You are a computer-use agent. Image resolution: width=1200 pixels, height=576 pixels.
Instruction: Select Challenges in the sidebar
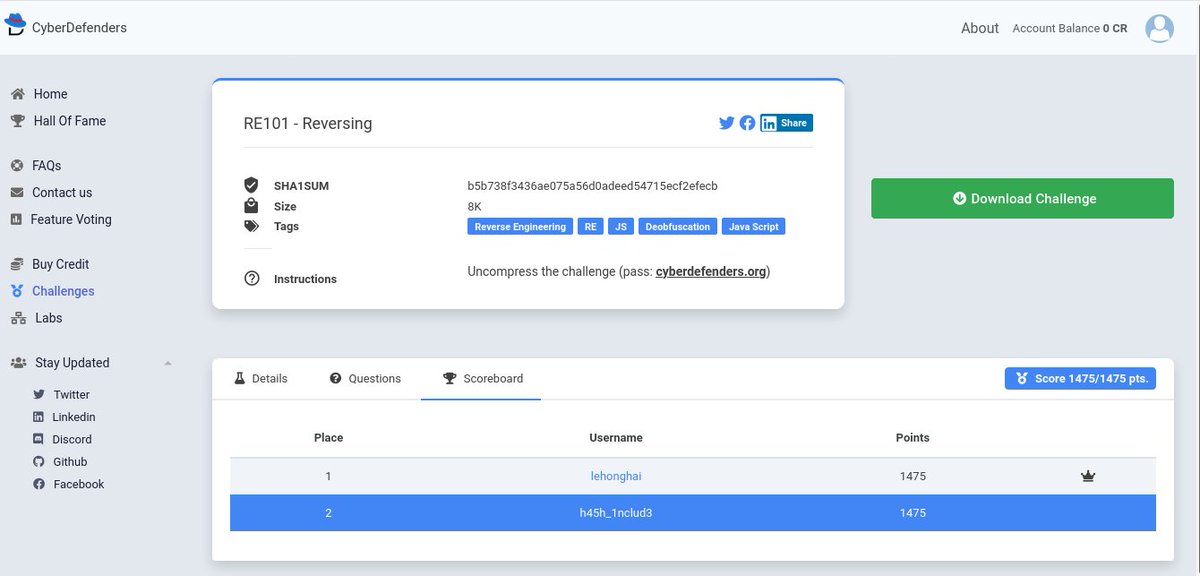[62, 290]
